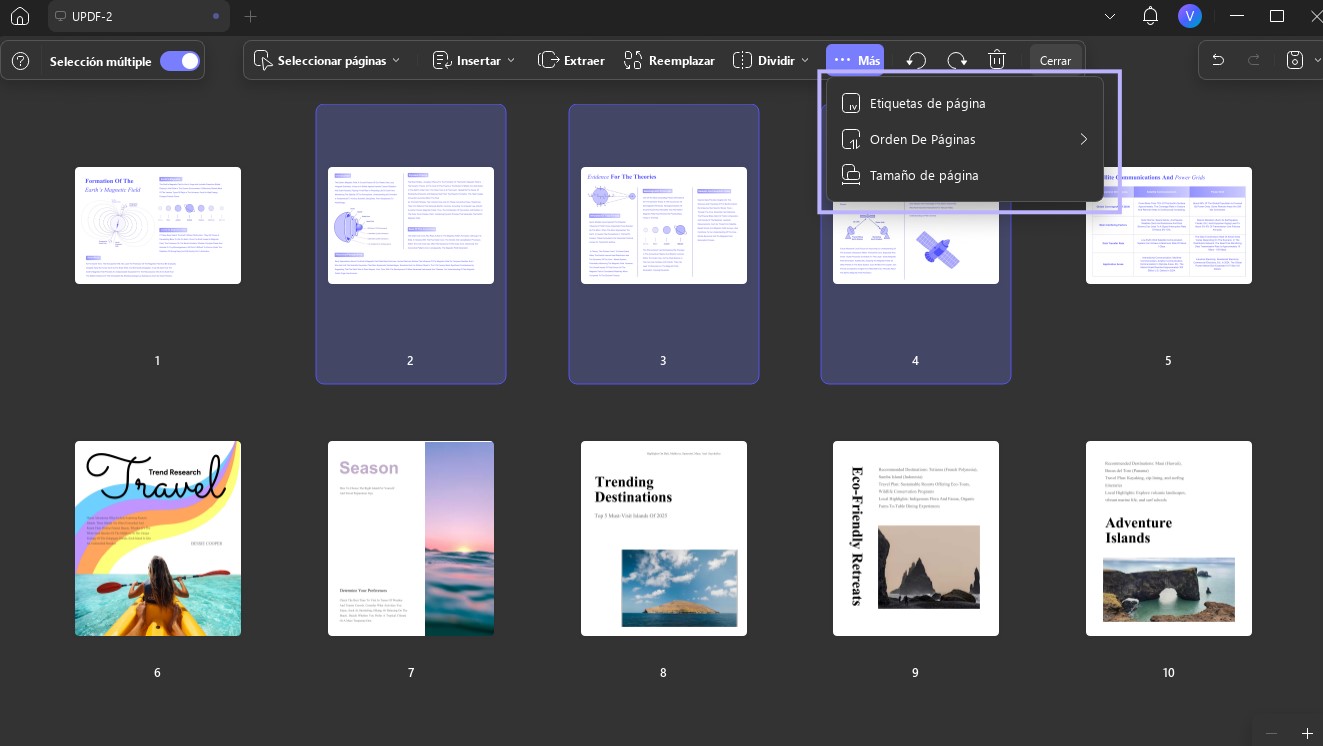Viewport: 1323px width, 746px height.
Task: Open the Seleccionar páginas dropdown
Action: click(327, 61)
